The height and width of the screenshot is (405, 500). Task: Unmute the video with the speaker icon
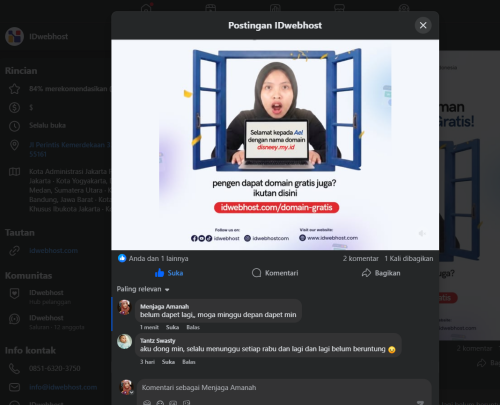click(x=422, y=234)
